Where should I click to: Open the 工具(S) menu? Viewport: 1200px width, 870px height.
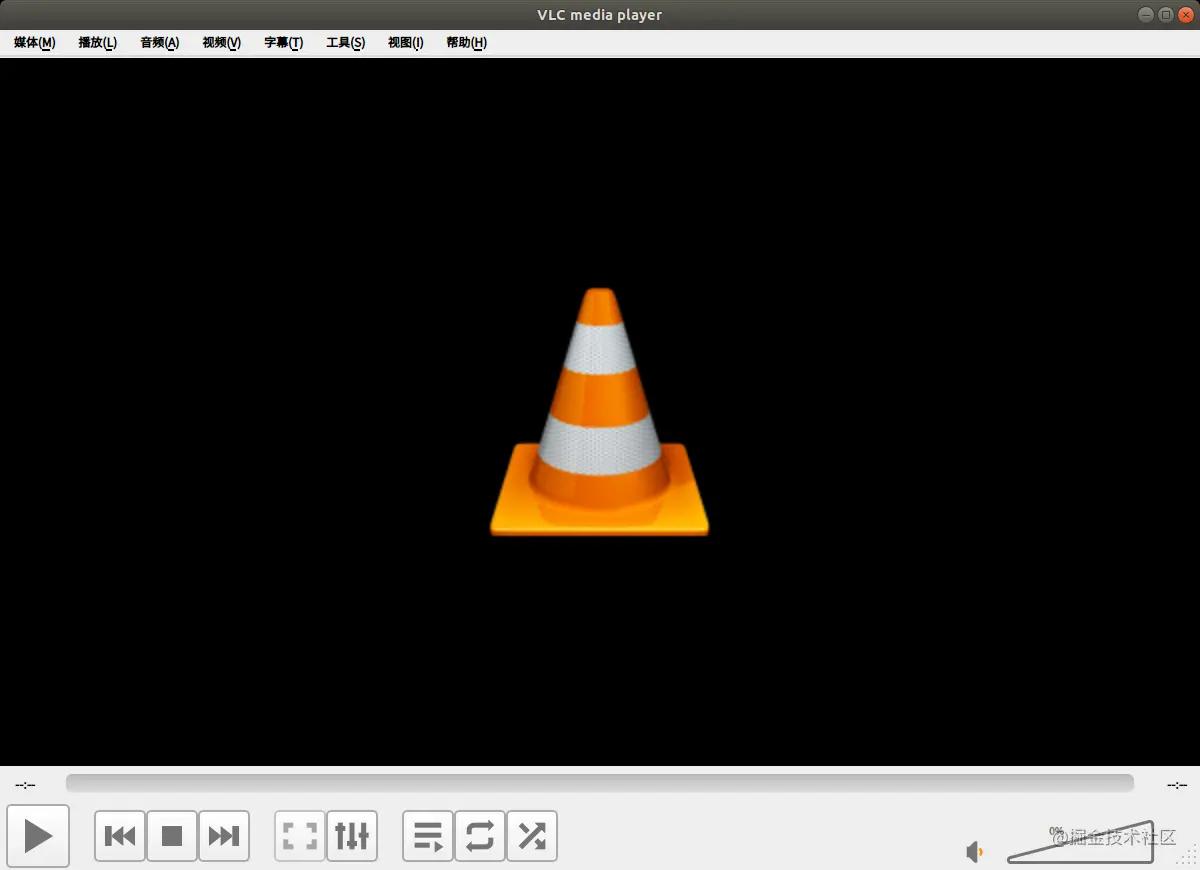point(346,43)
